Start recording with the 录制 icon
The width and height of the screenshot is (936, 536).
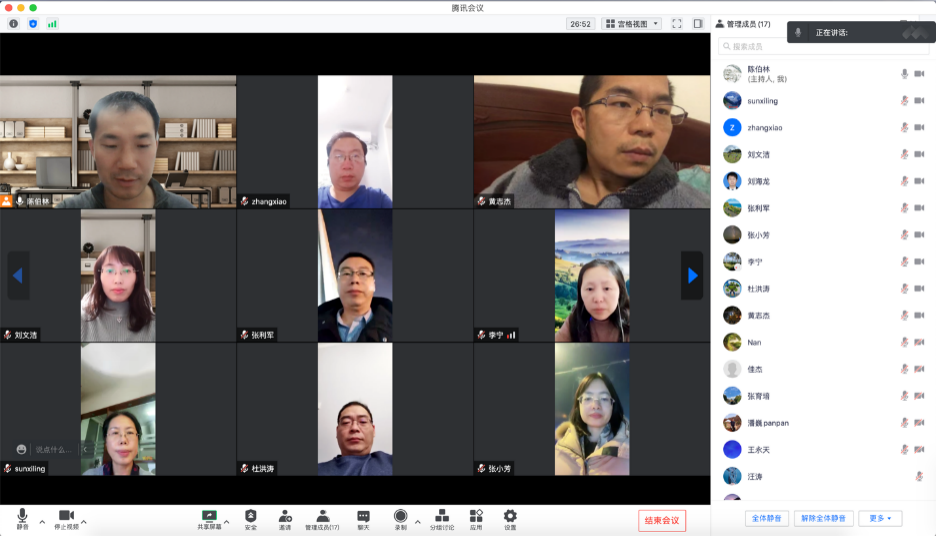coord(400,516)
